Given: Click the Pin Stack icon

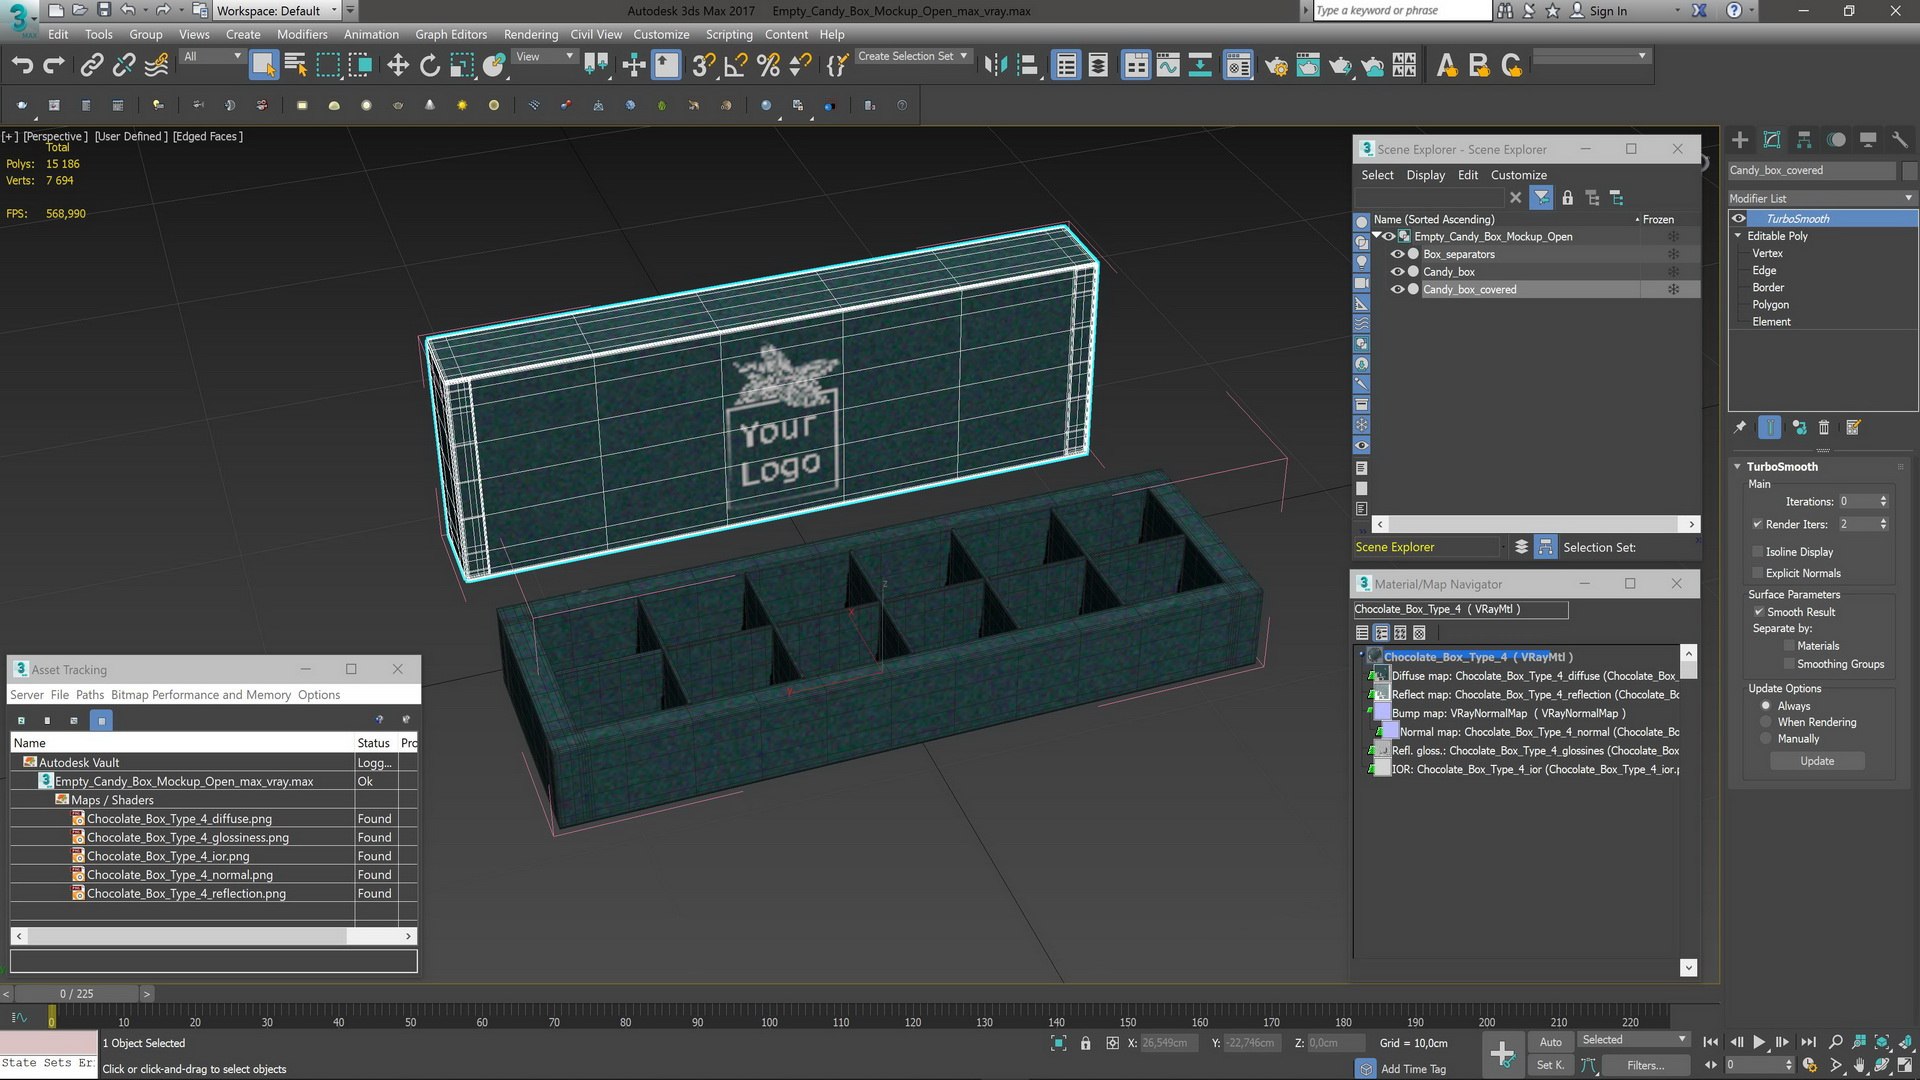Looking at the screenshot, I should point(1740,428).
